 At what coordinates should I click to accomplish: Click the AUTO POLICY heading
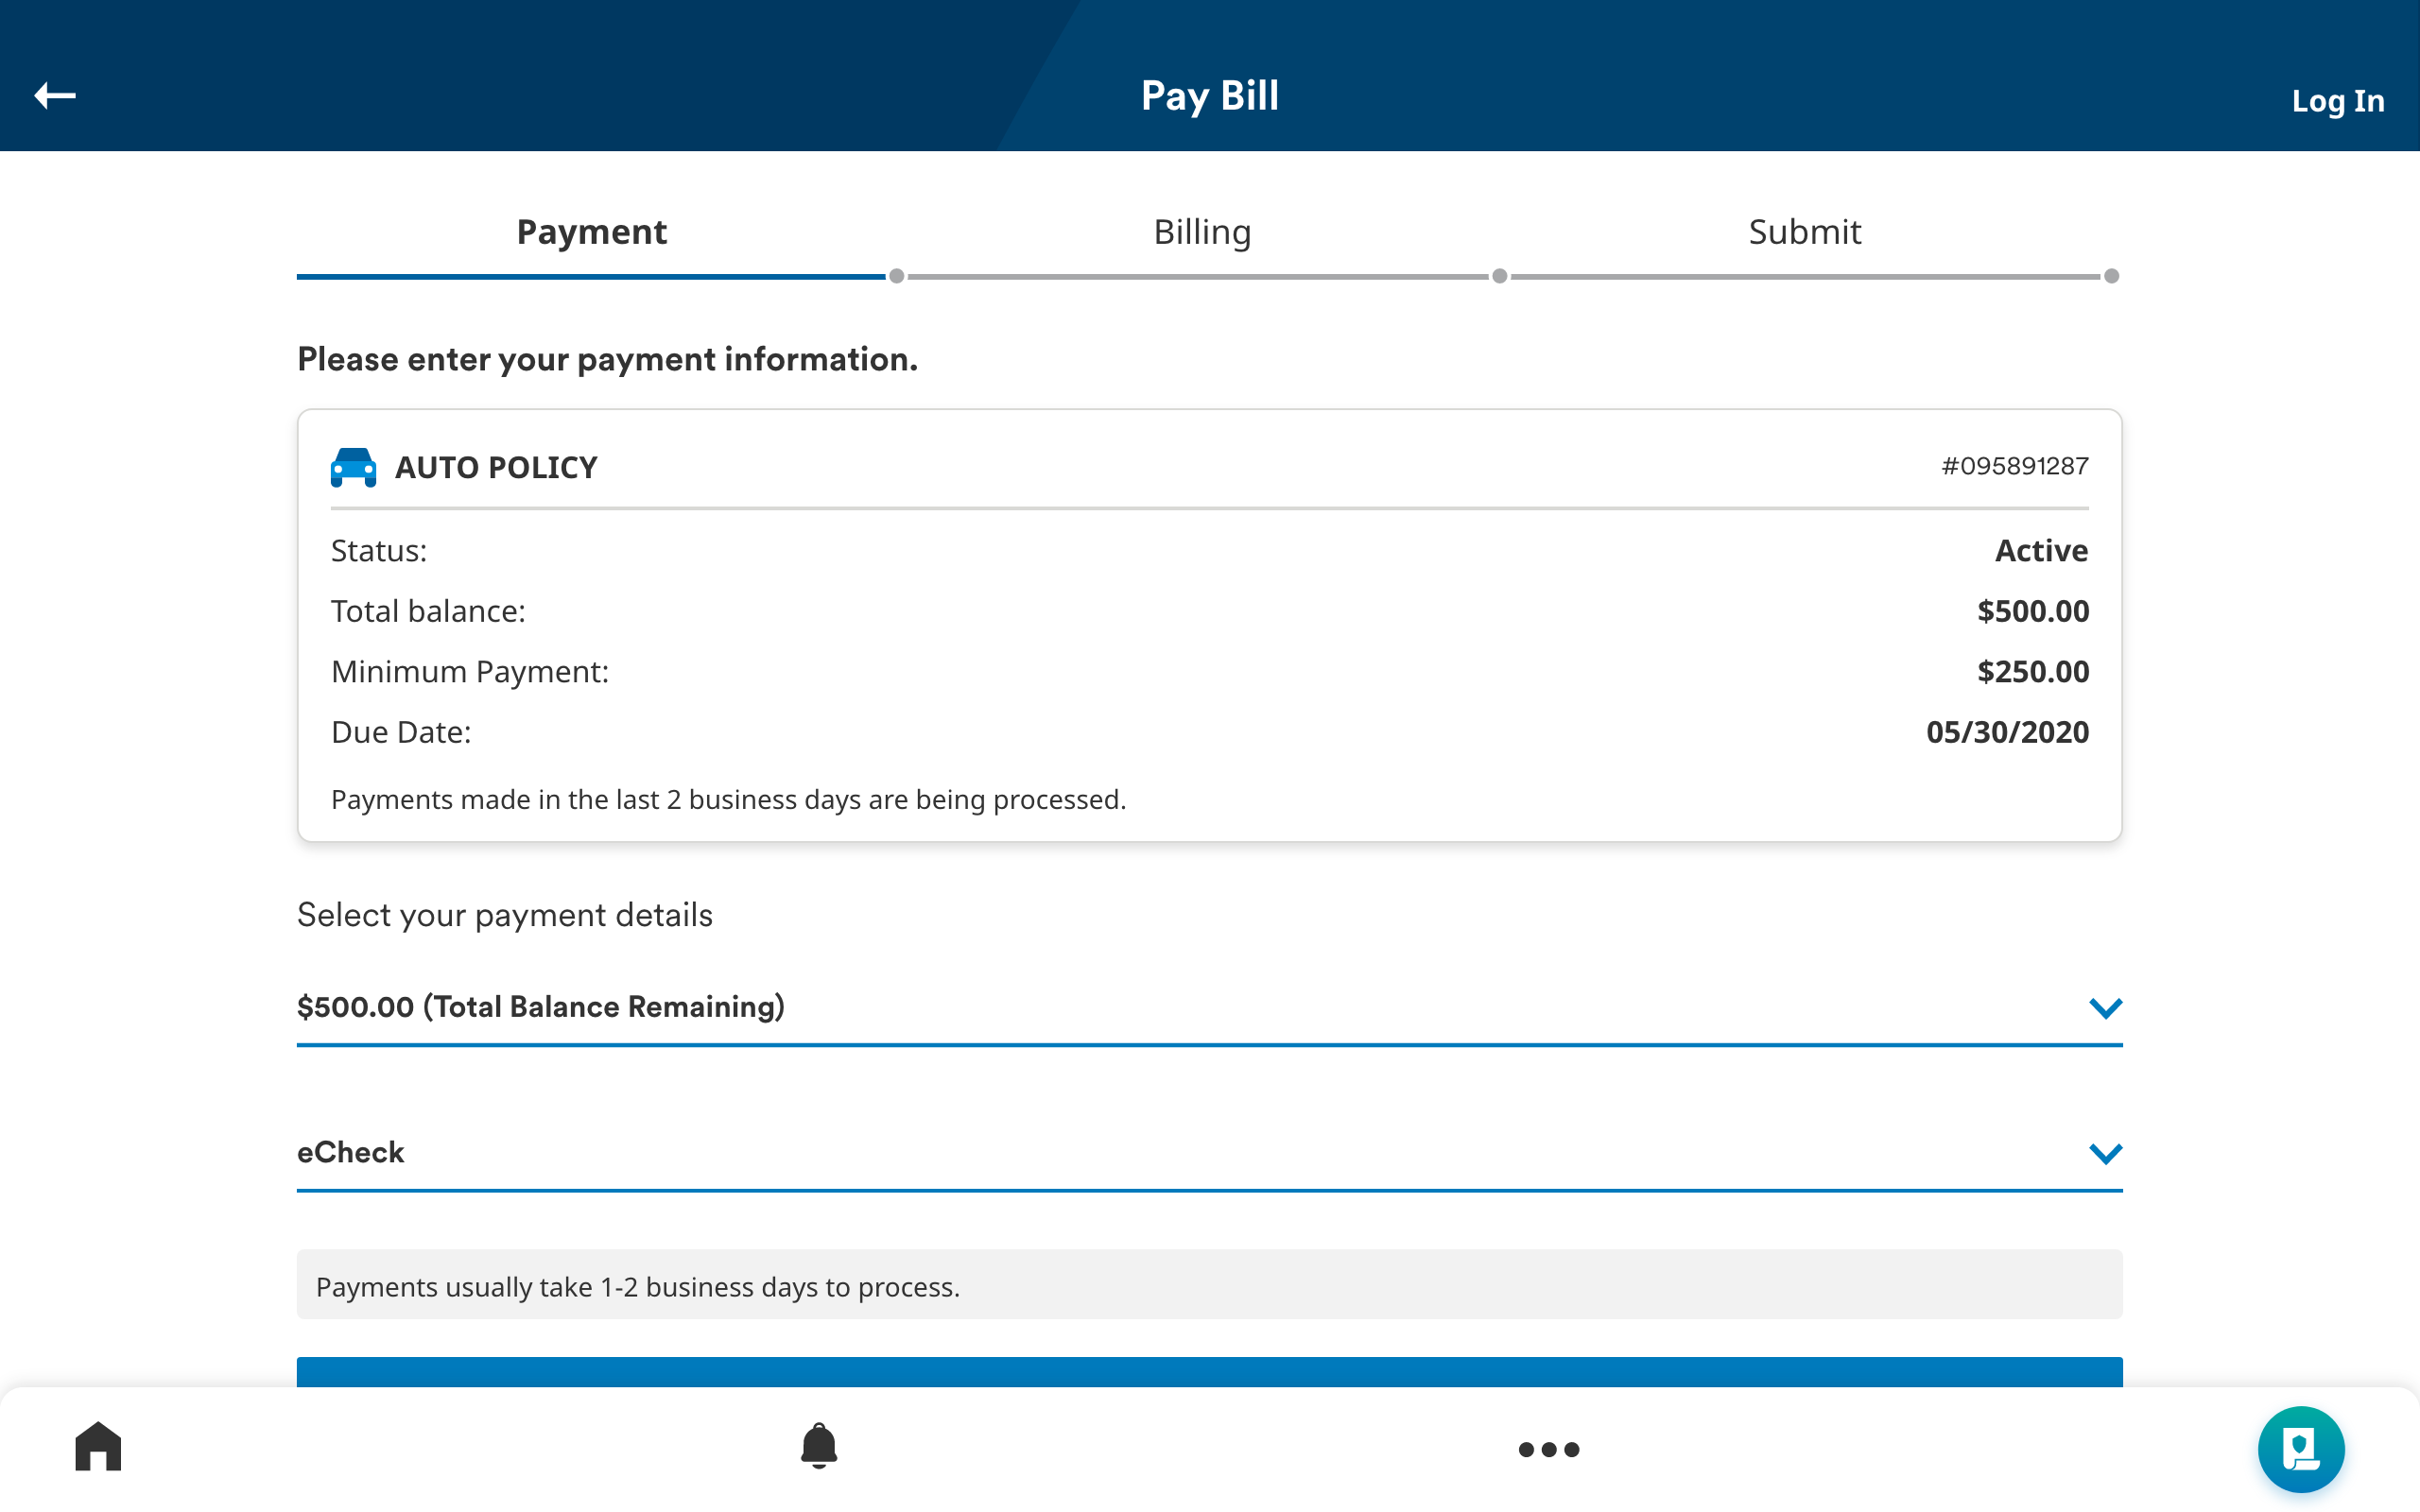[496, 467]
